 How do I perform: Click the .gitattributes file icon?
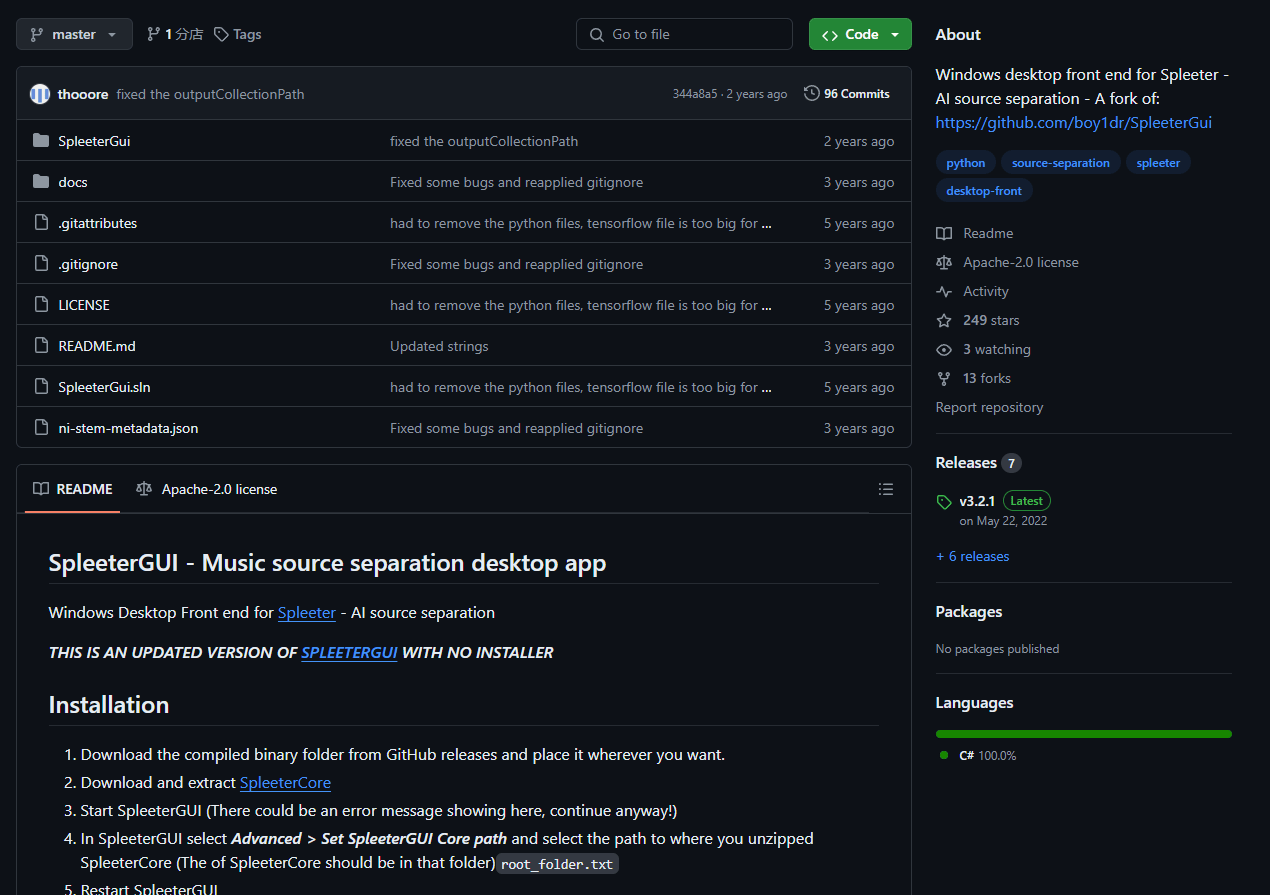click(x=41, y=223)
